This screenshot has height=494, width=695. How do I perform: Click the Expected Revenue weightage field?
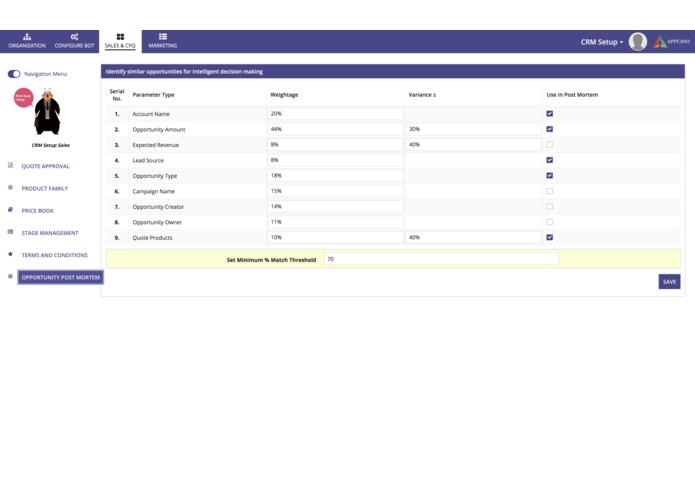(x=336, y=145)
